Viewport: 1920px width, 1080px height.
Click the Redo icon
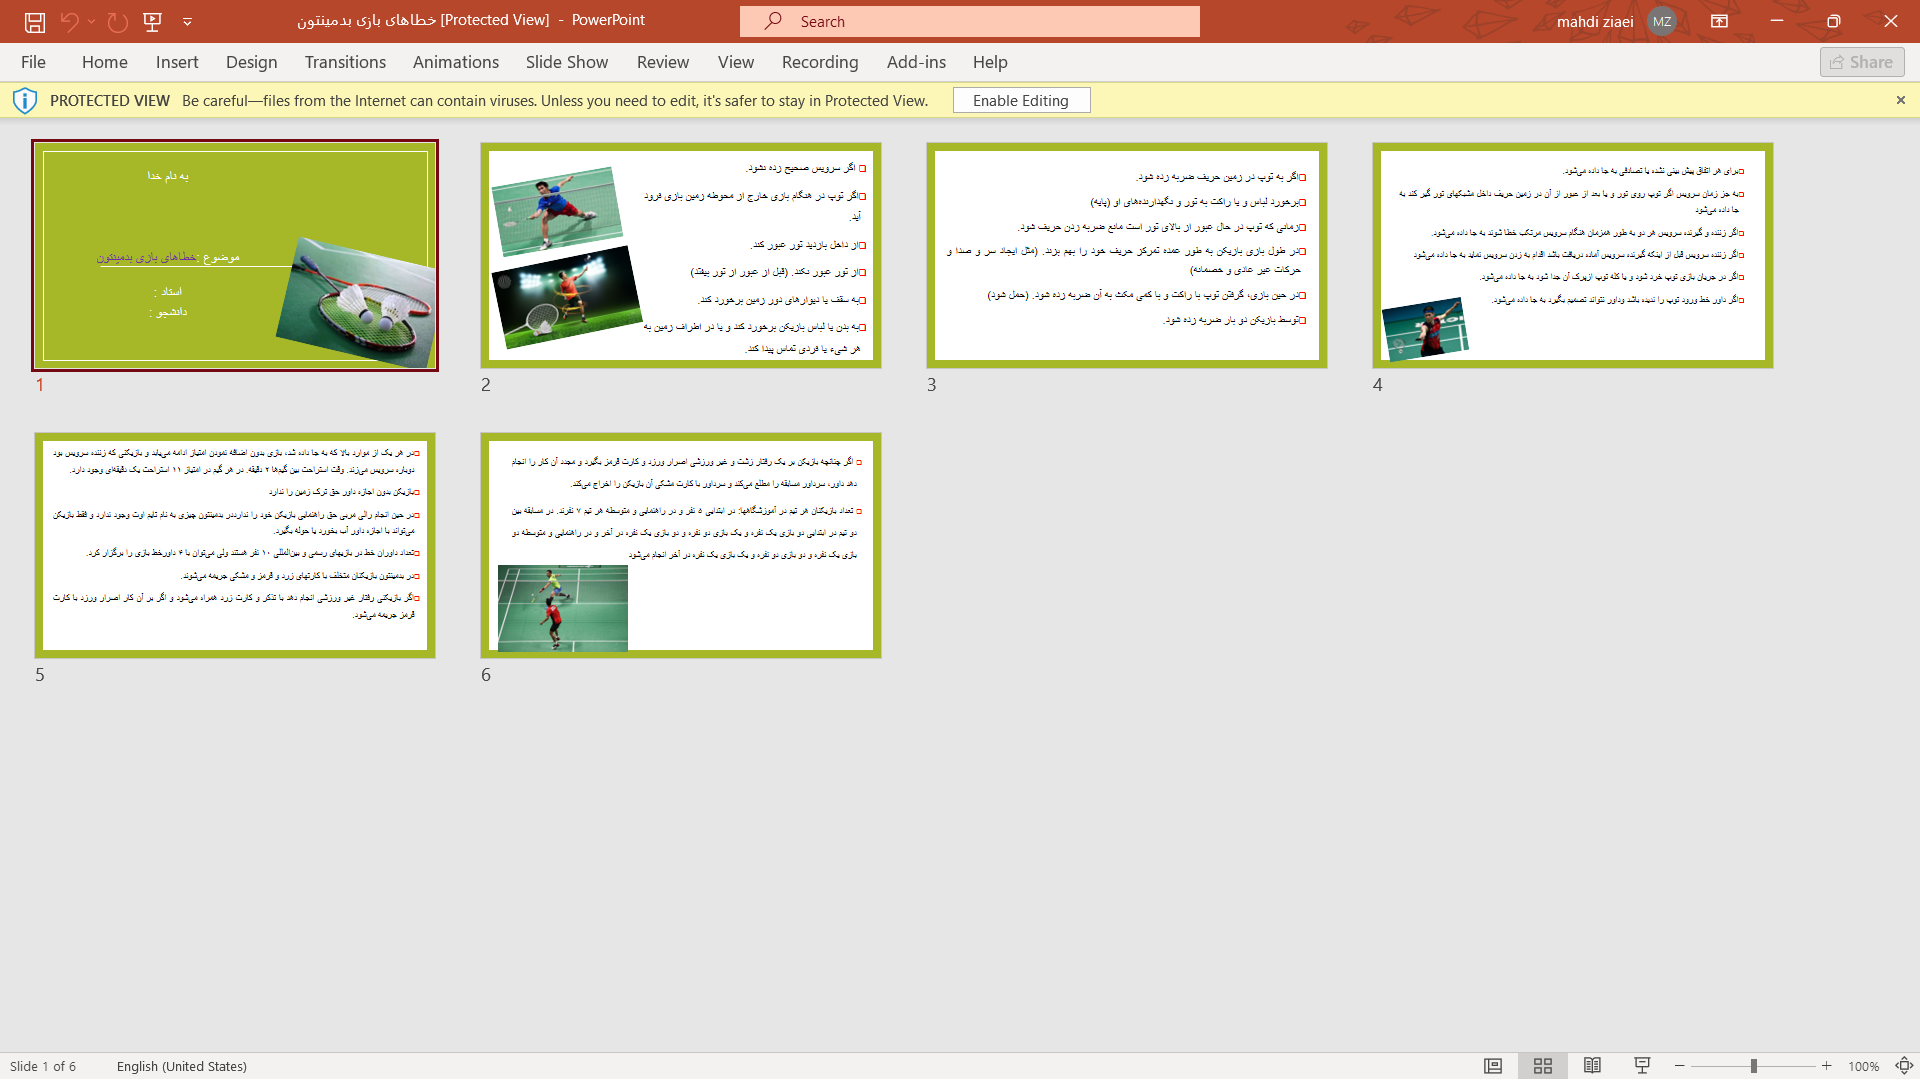[116, 21]
